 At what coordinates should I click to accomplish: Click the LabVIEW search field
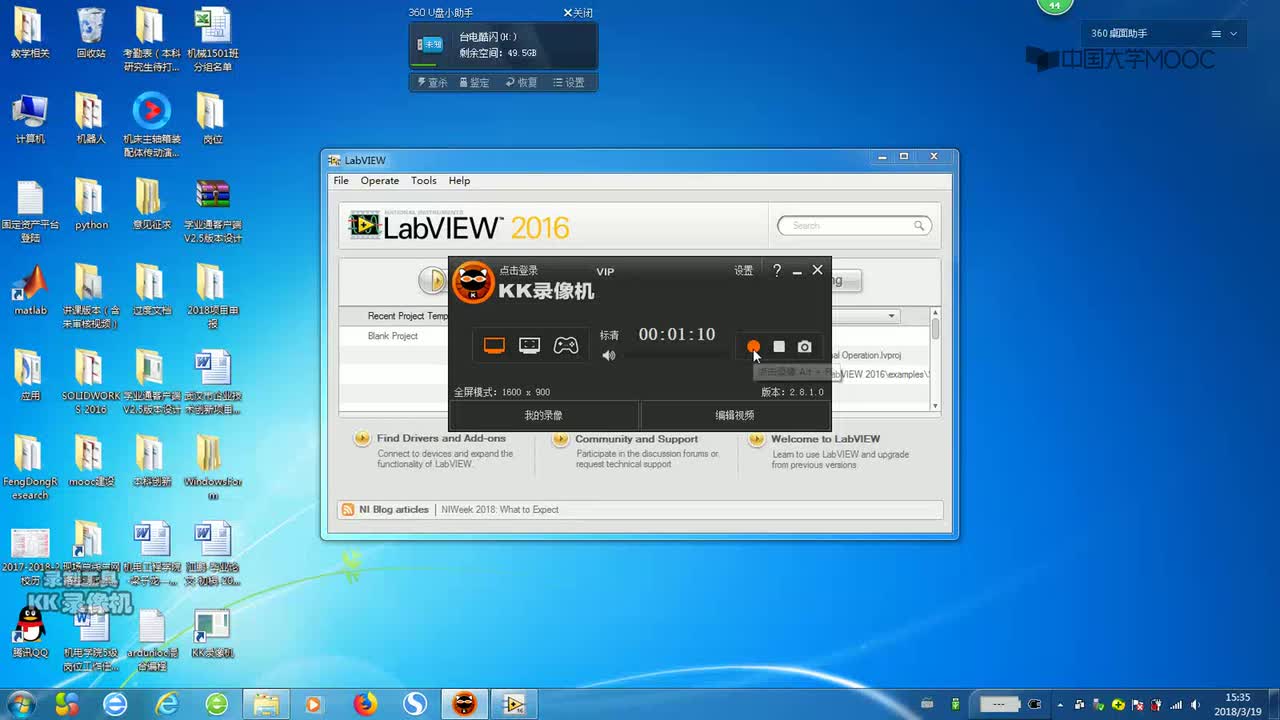point(854,226)
